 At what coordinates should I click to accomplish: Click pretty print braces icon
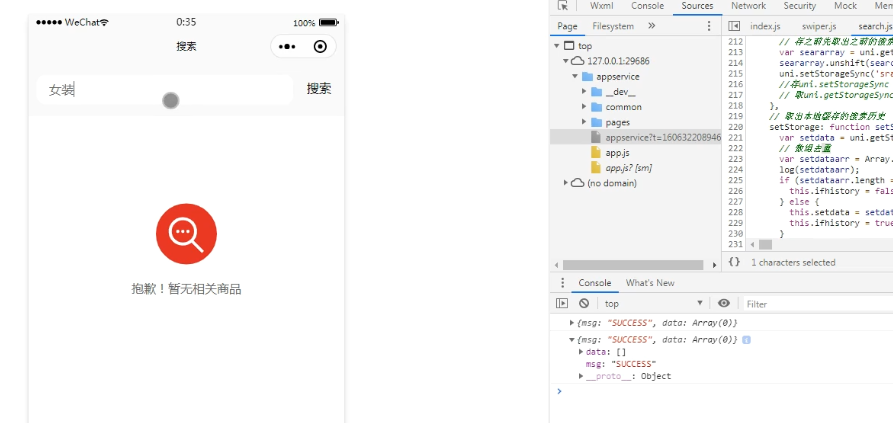(x=735, y=262)
